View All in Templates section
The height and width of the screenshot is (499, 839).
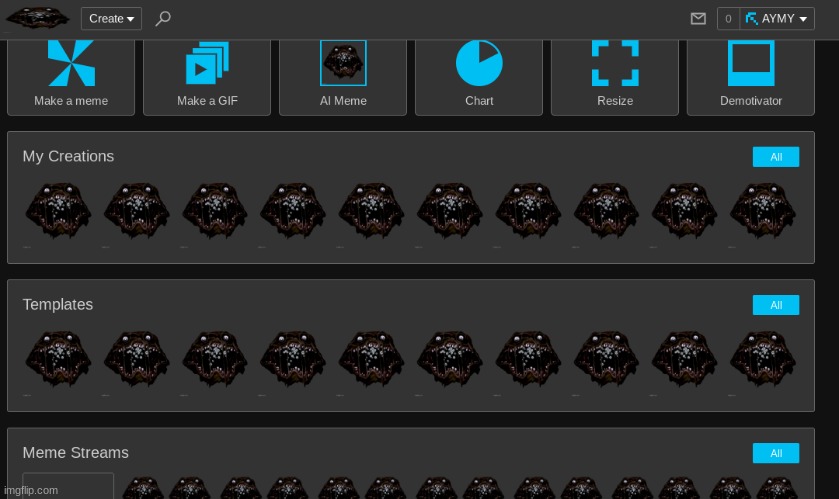click(775, 305)
